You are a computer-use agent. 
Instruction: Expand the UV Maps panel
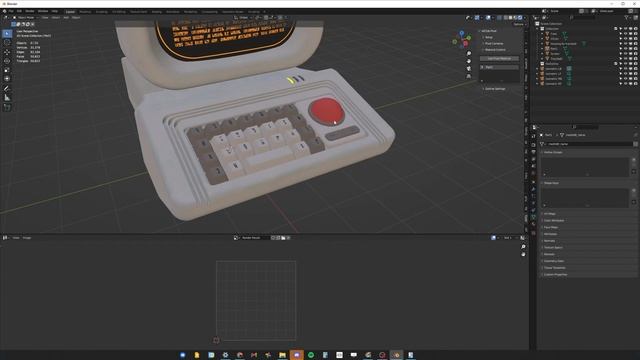click(550, 213)
